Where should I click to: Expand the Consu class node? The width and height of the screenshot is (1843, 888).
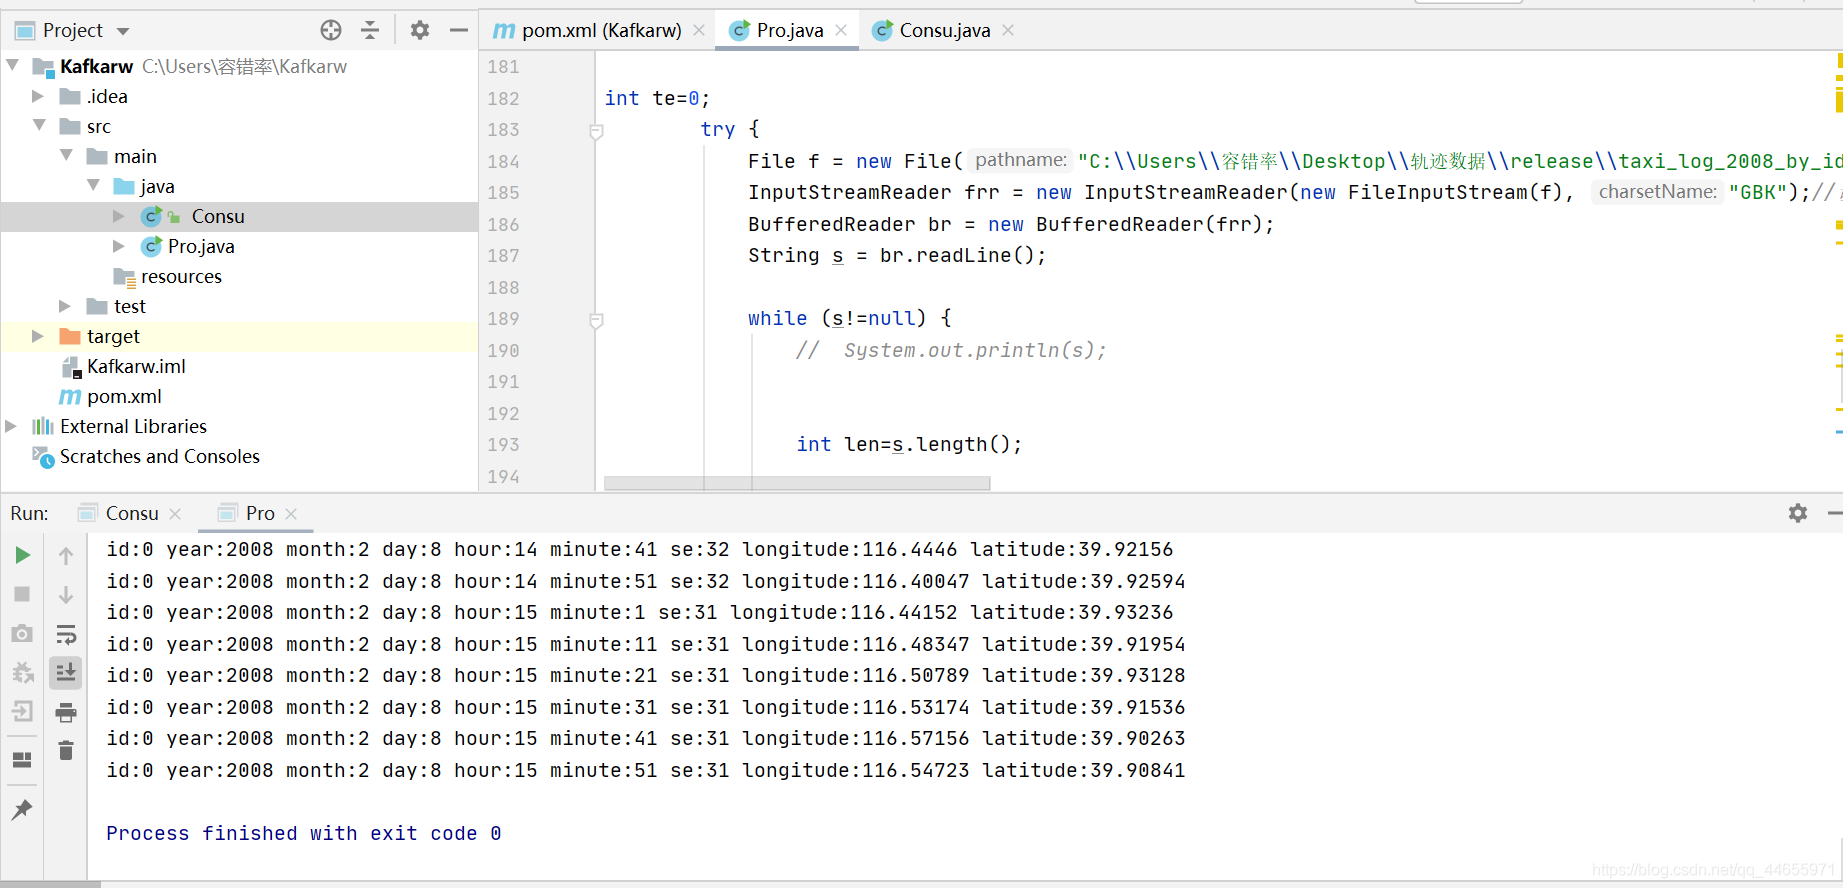coord(119,216)
